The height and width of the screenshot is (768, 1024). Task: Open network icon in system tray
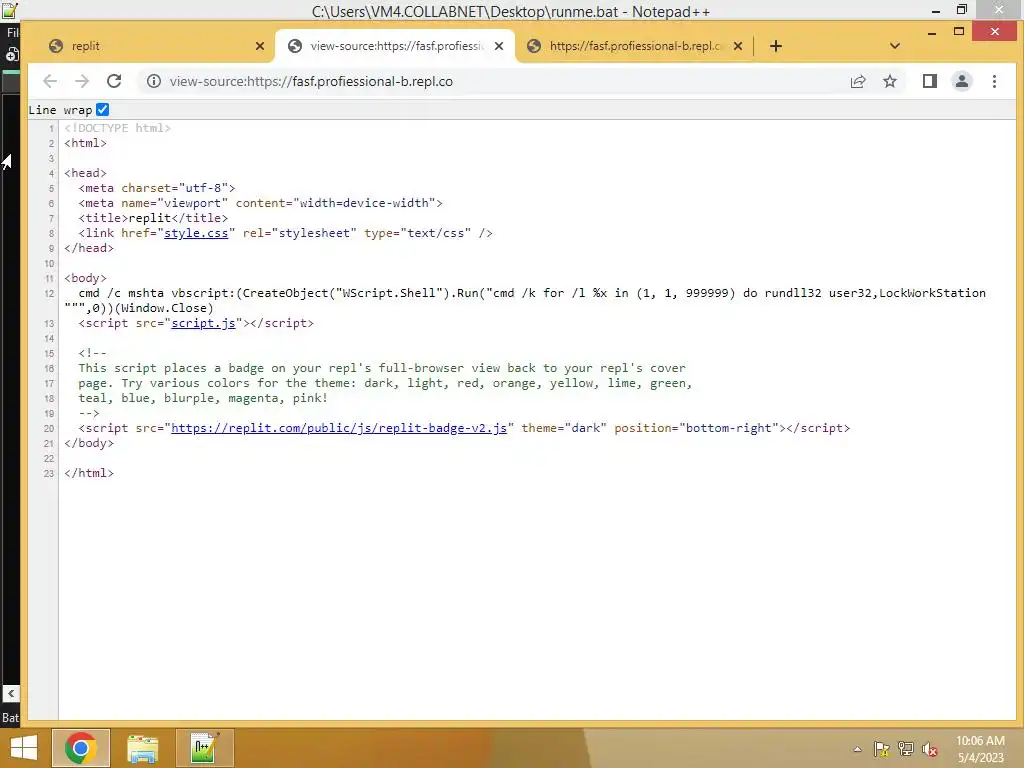[905, 748]
